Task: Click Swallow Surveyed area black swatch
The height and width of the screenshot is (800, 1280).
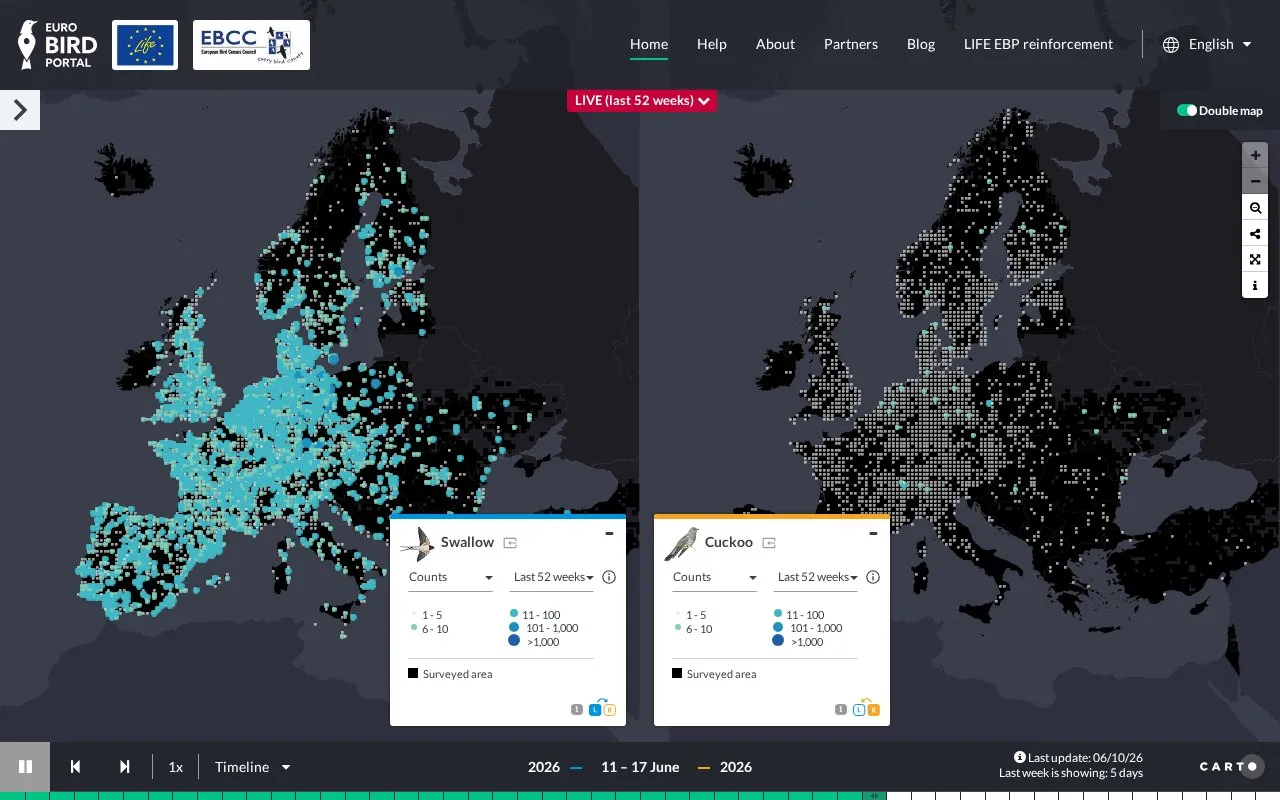Action: pos(413,673)
